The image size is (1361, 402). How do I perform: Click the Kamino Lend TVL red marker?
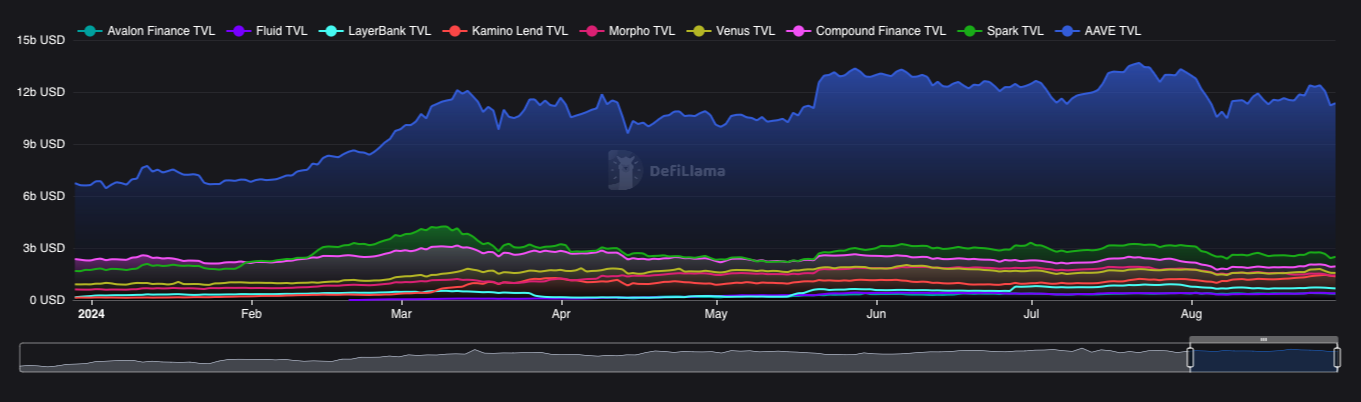454,31
